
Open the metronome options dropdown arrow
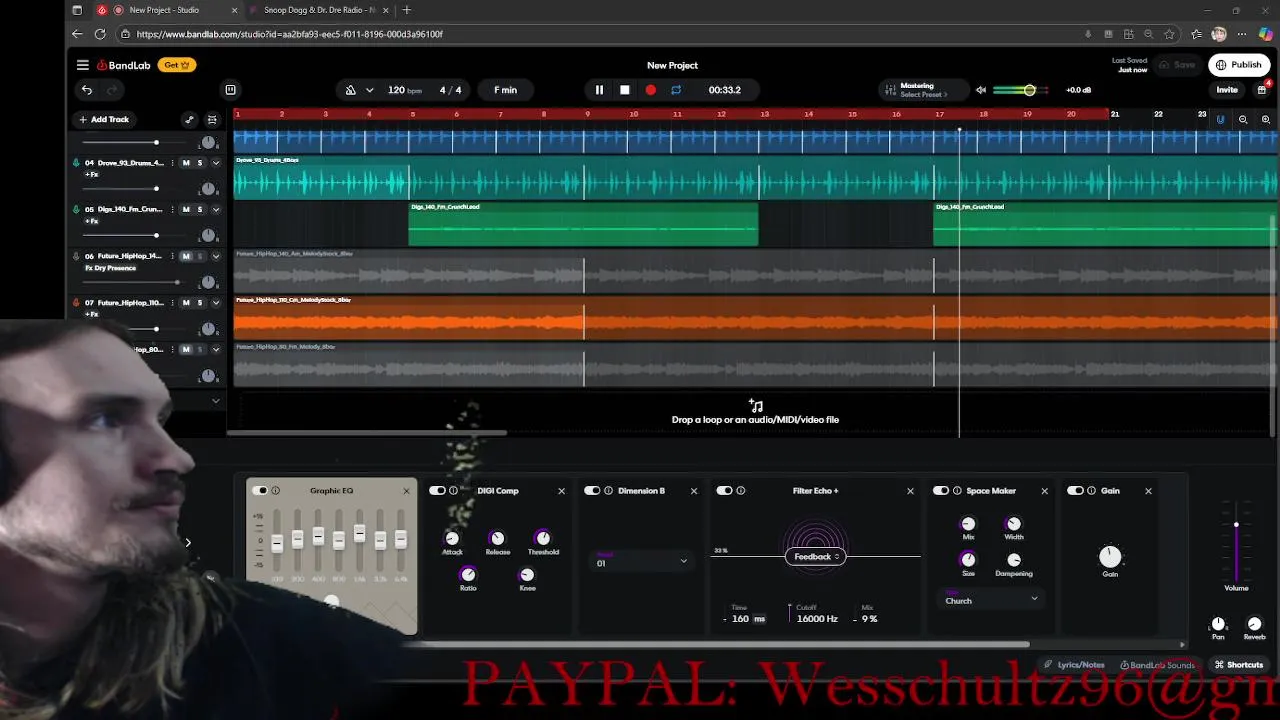370,90
